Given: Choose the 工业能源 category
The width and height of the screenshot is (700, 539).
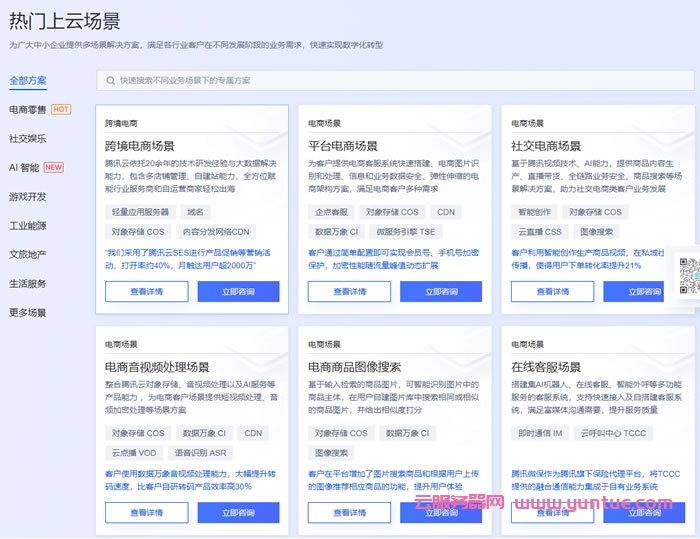Looking at the screenshot, I should point(28,225).
